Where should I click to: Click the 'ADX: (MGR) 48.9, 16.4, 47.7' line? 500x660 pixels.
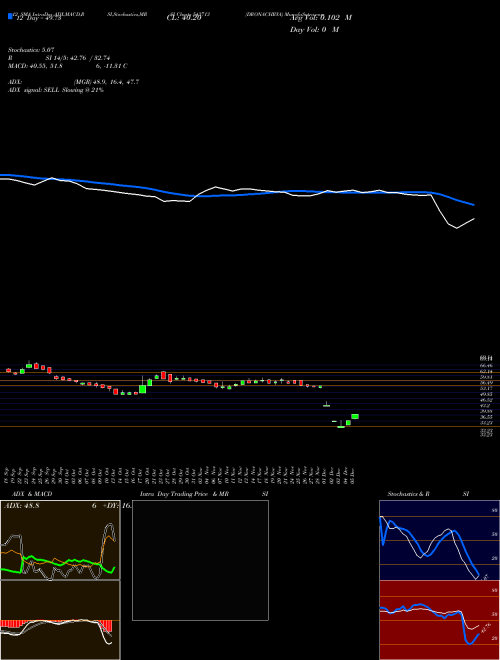coord(73,82)
